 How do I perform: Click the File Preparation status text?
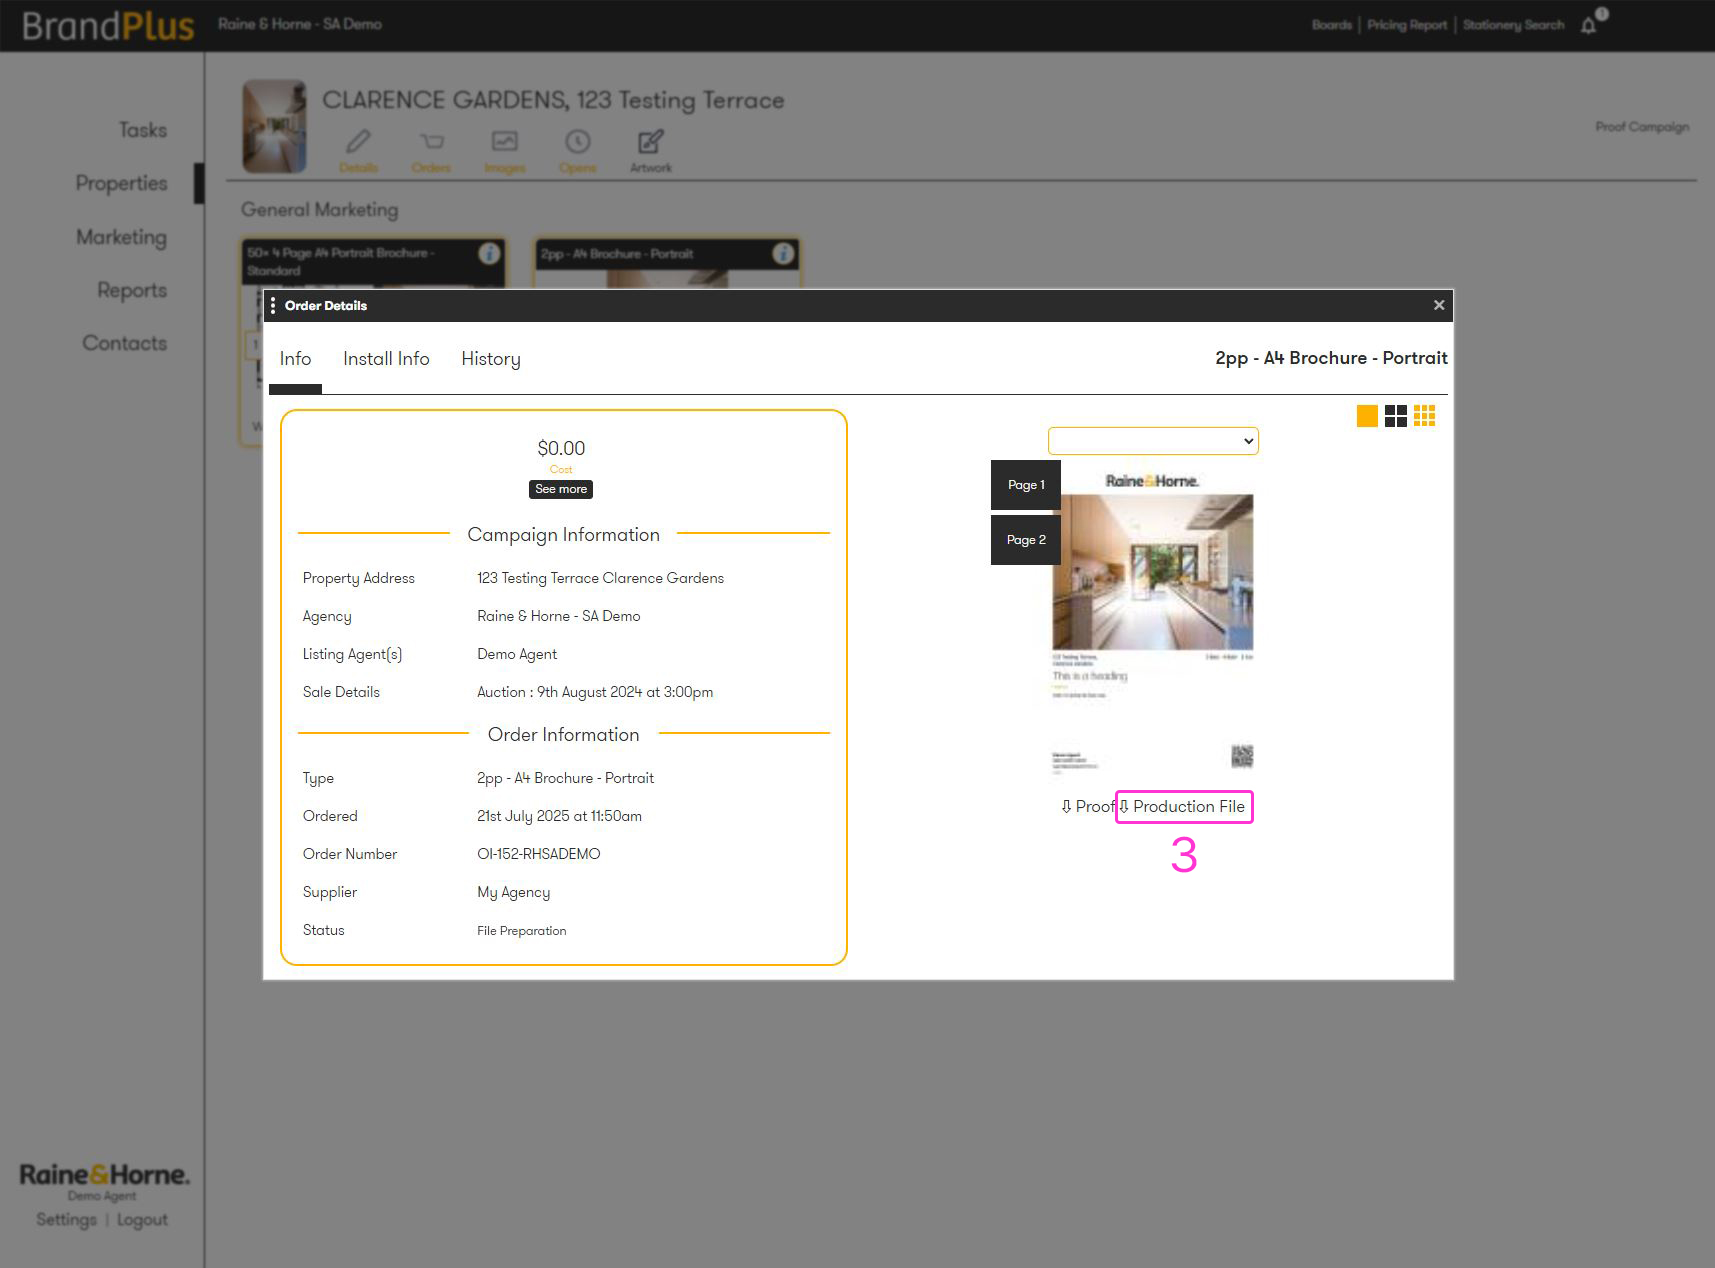pyautogui.click(x=522, y=931)
